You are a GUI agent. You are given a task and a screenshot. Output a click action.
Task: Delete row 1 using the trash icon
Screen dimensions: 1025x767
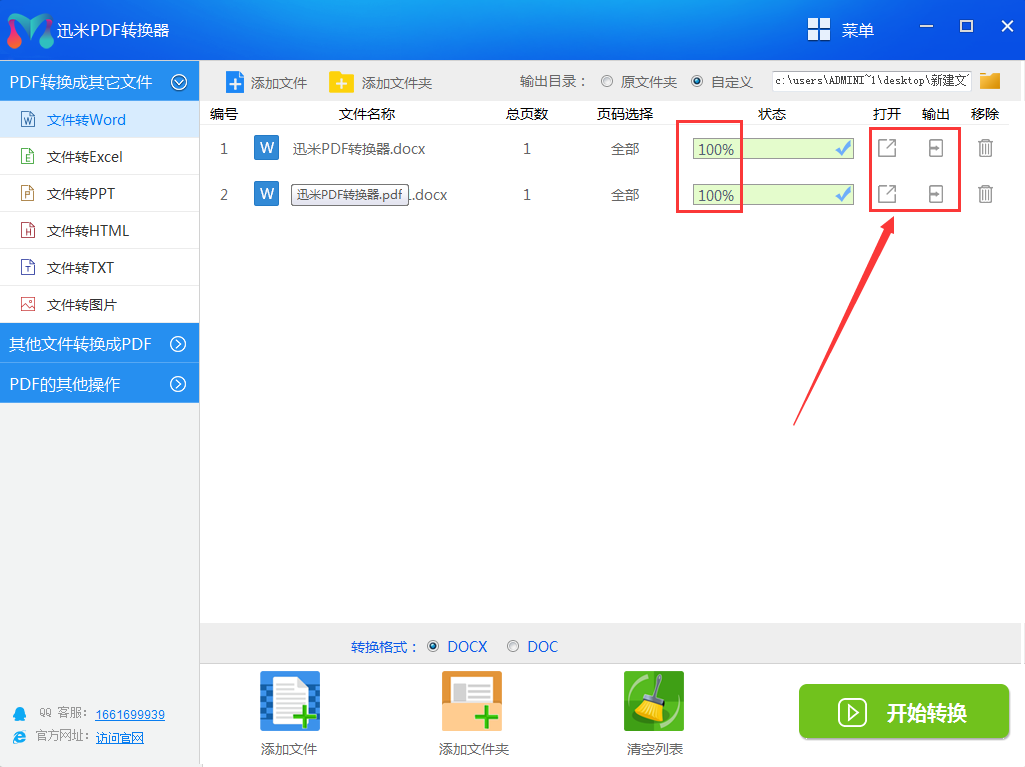coord(985,148)
